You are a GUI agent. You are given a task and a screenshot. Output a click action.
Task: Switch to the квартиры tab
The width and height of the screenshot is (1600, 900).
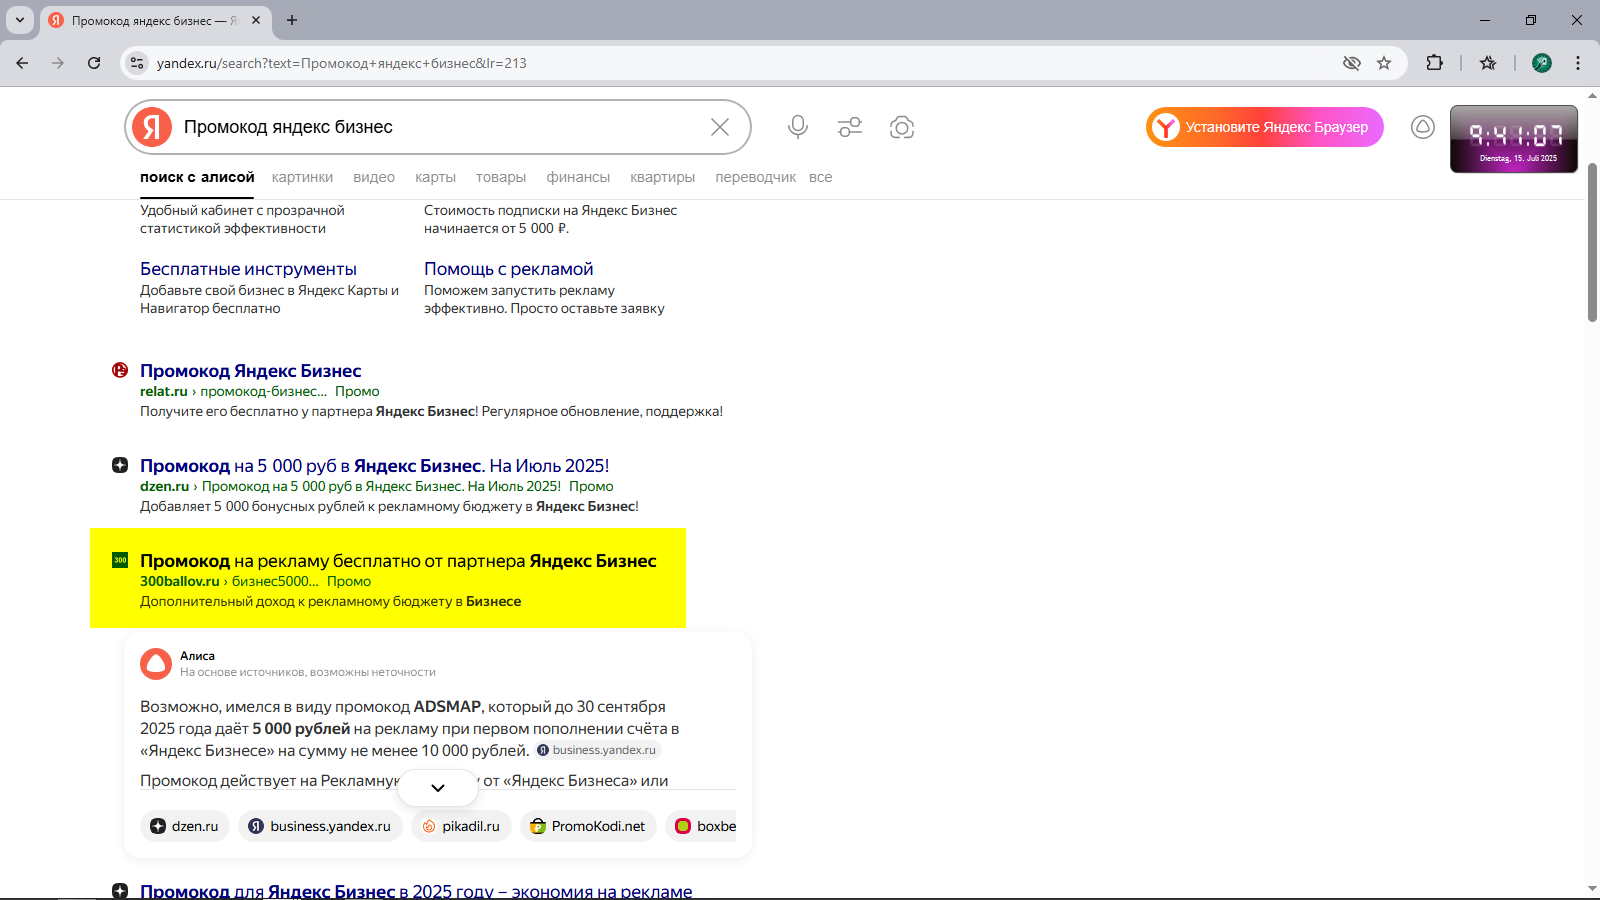(x=662, y=177)
